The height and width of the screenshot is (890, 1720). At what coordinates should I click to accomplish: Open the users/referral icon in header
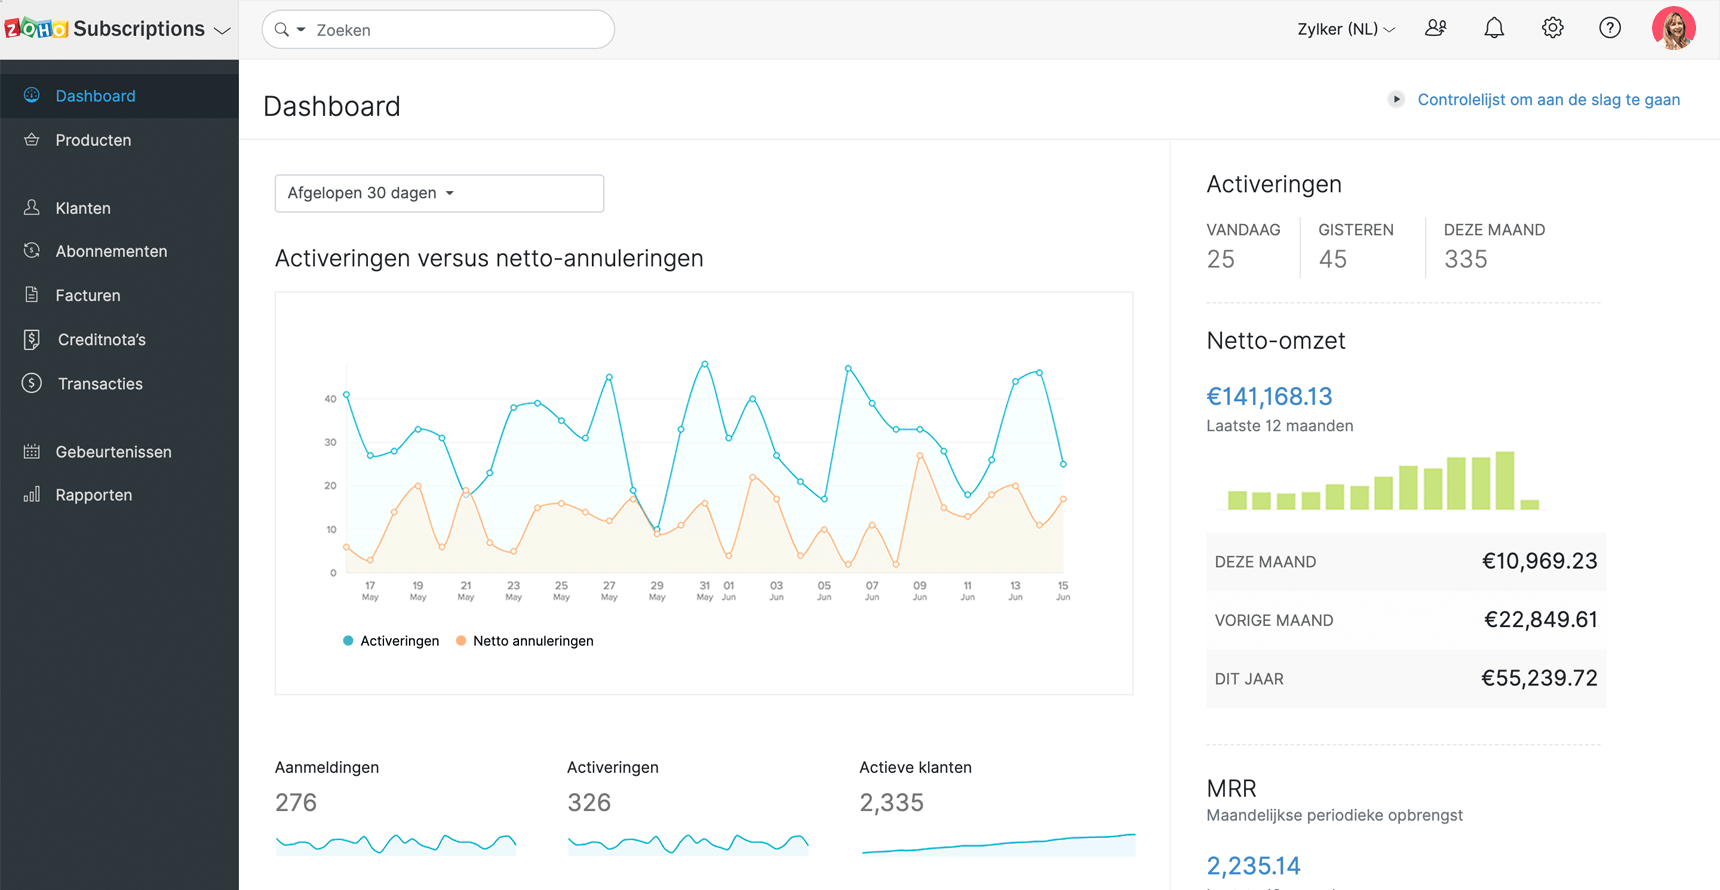click(1436, 29)
